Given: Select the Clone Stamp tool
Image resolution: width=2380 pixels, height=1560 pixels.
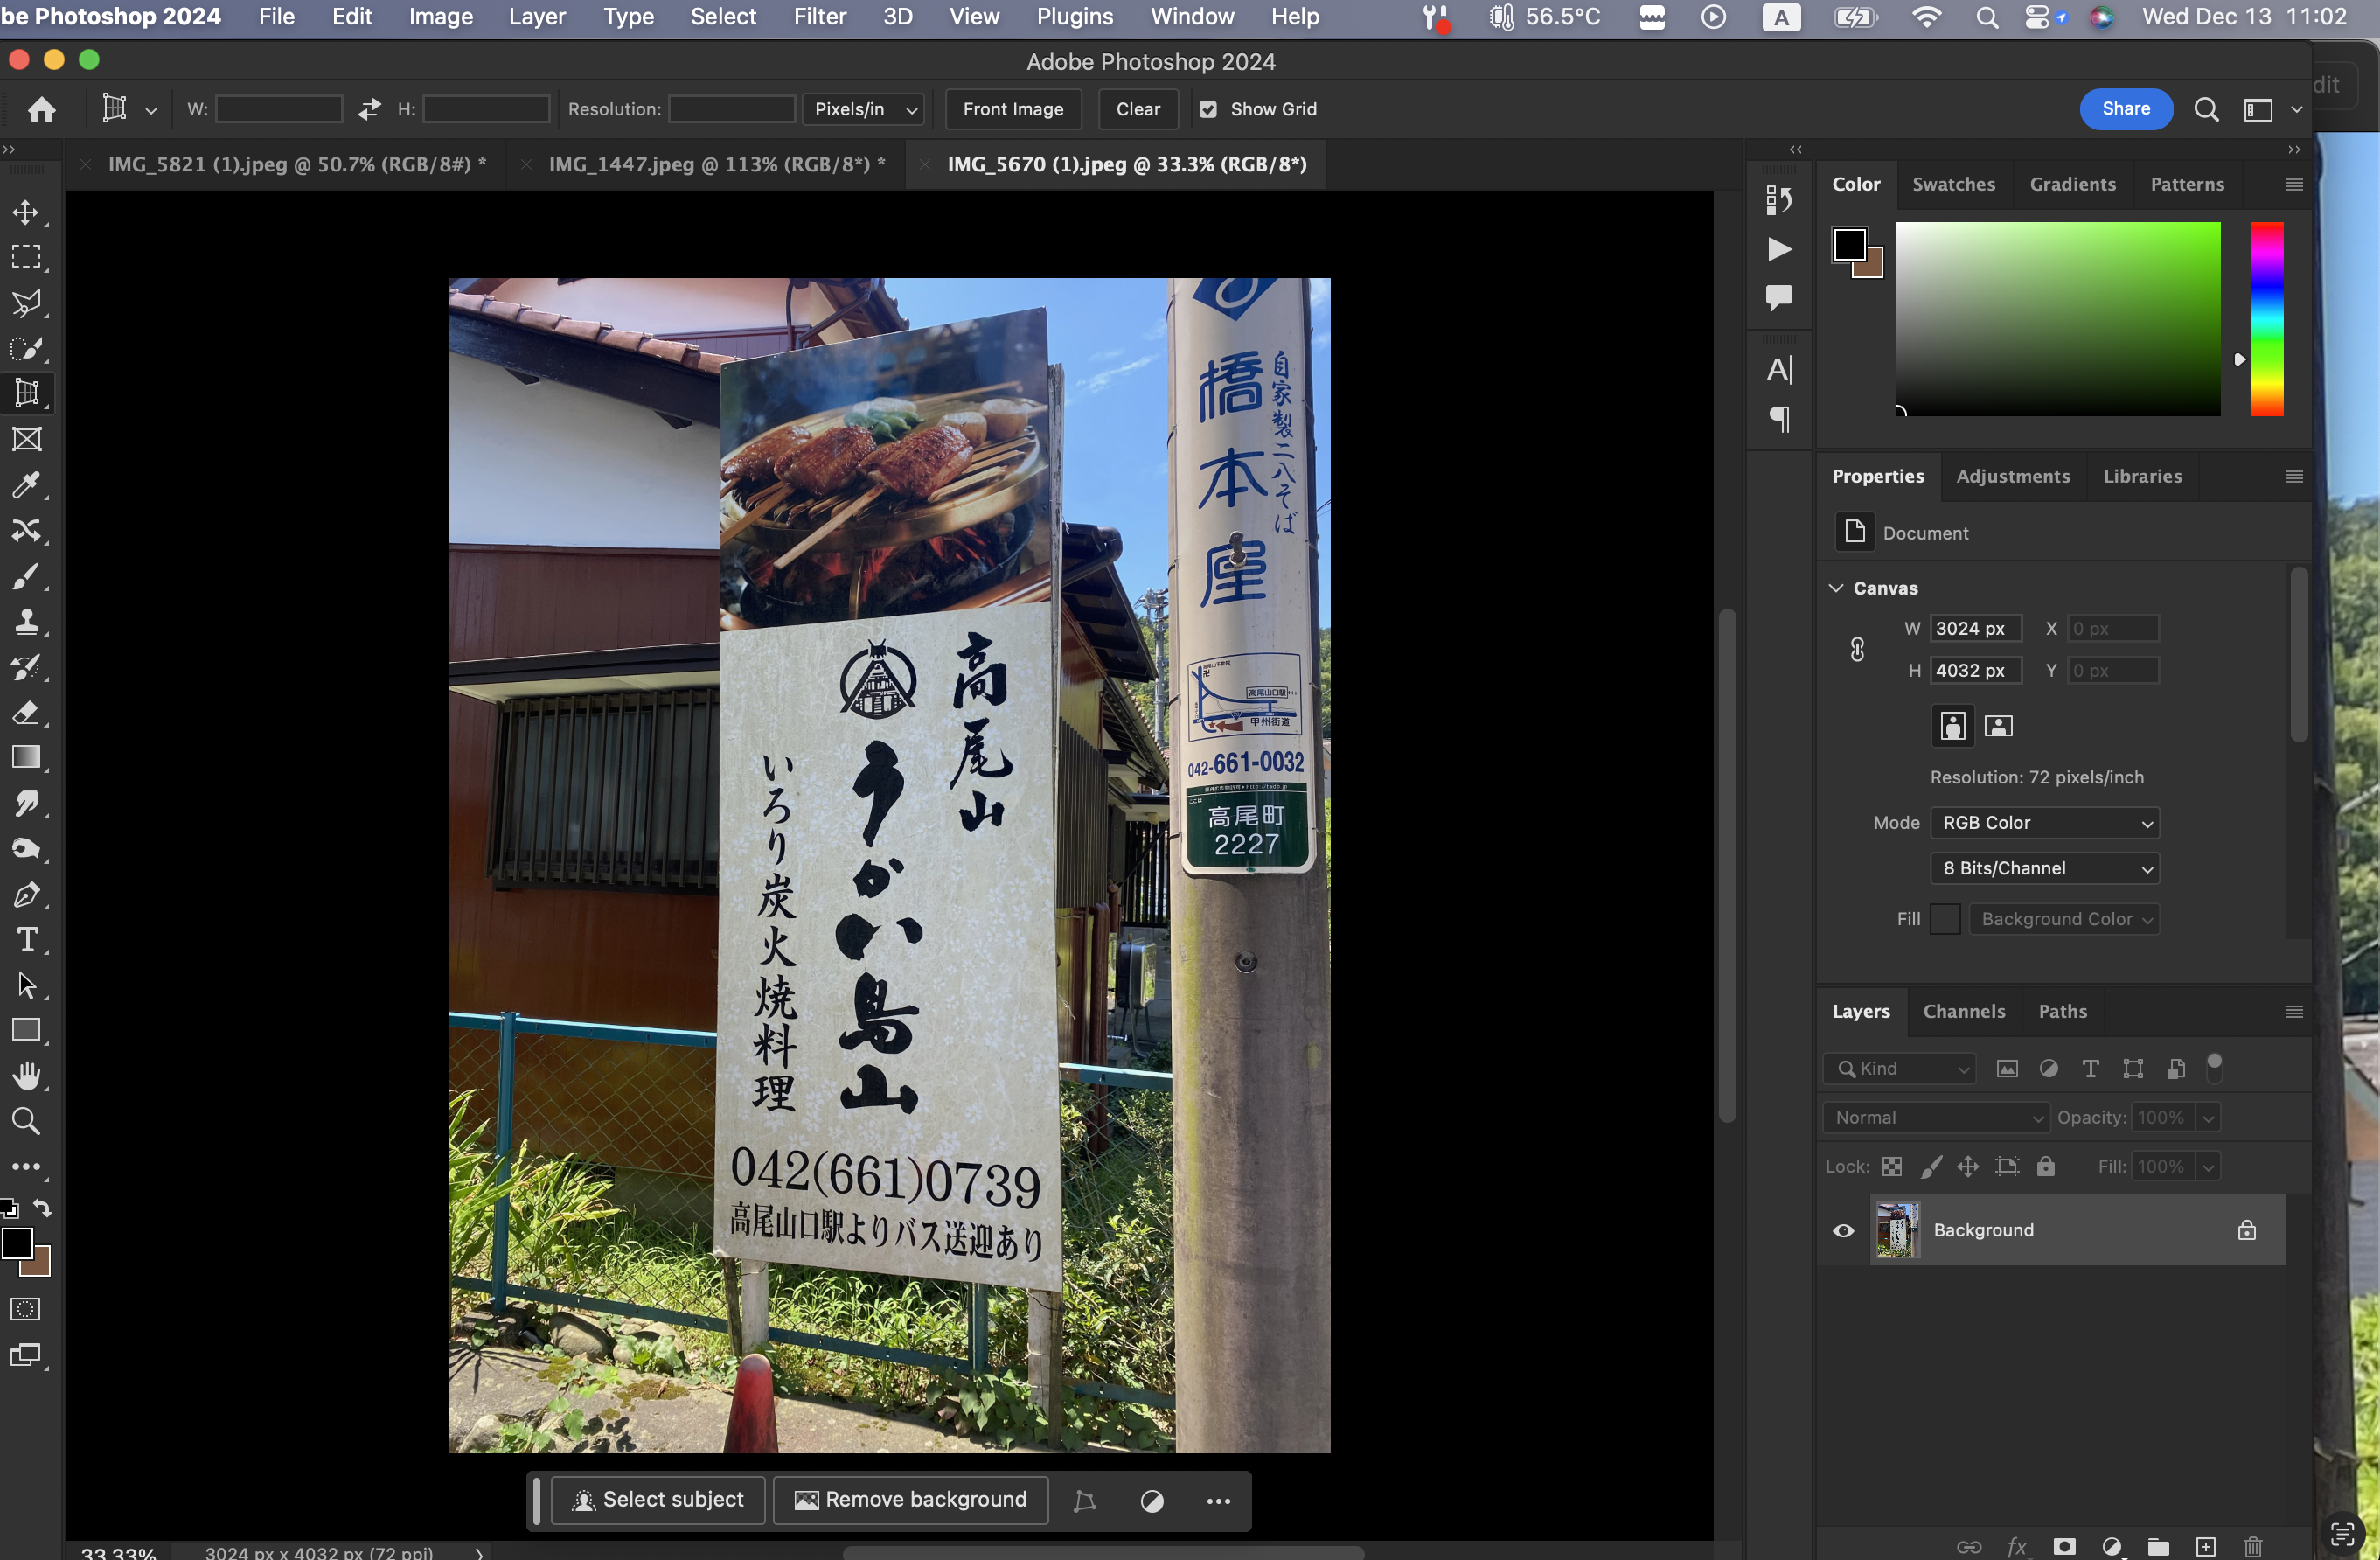Looking at the screenshot, I should point(26,621).
